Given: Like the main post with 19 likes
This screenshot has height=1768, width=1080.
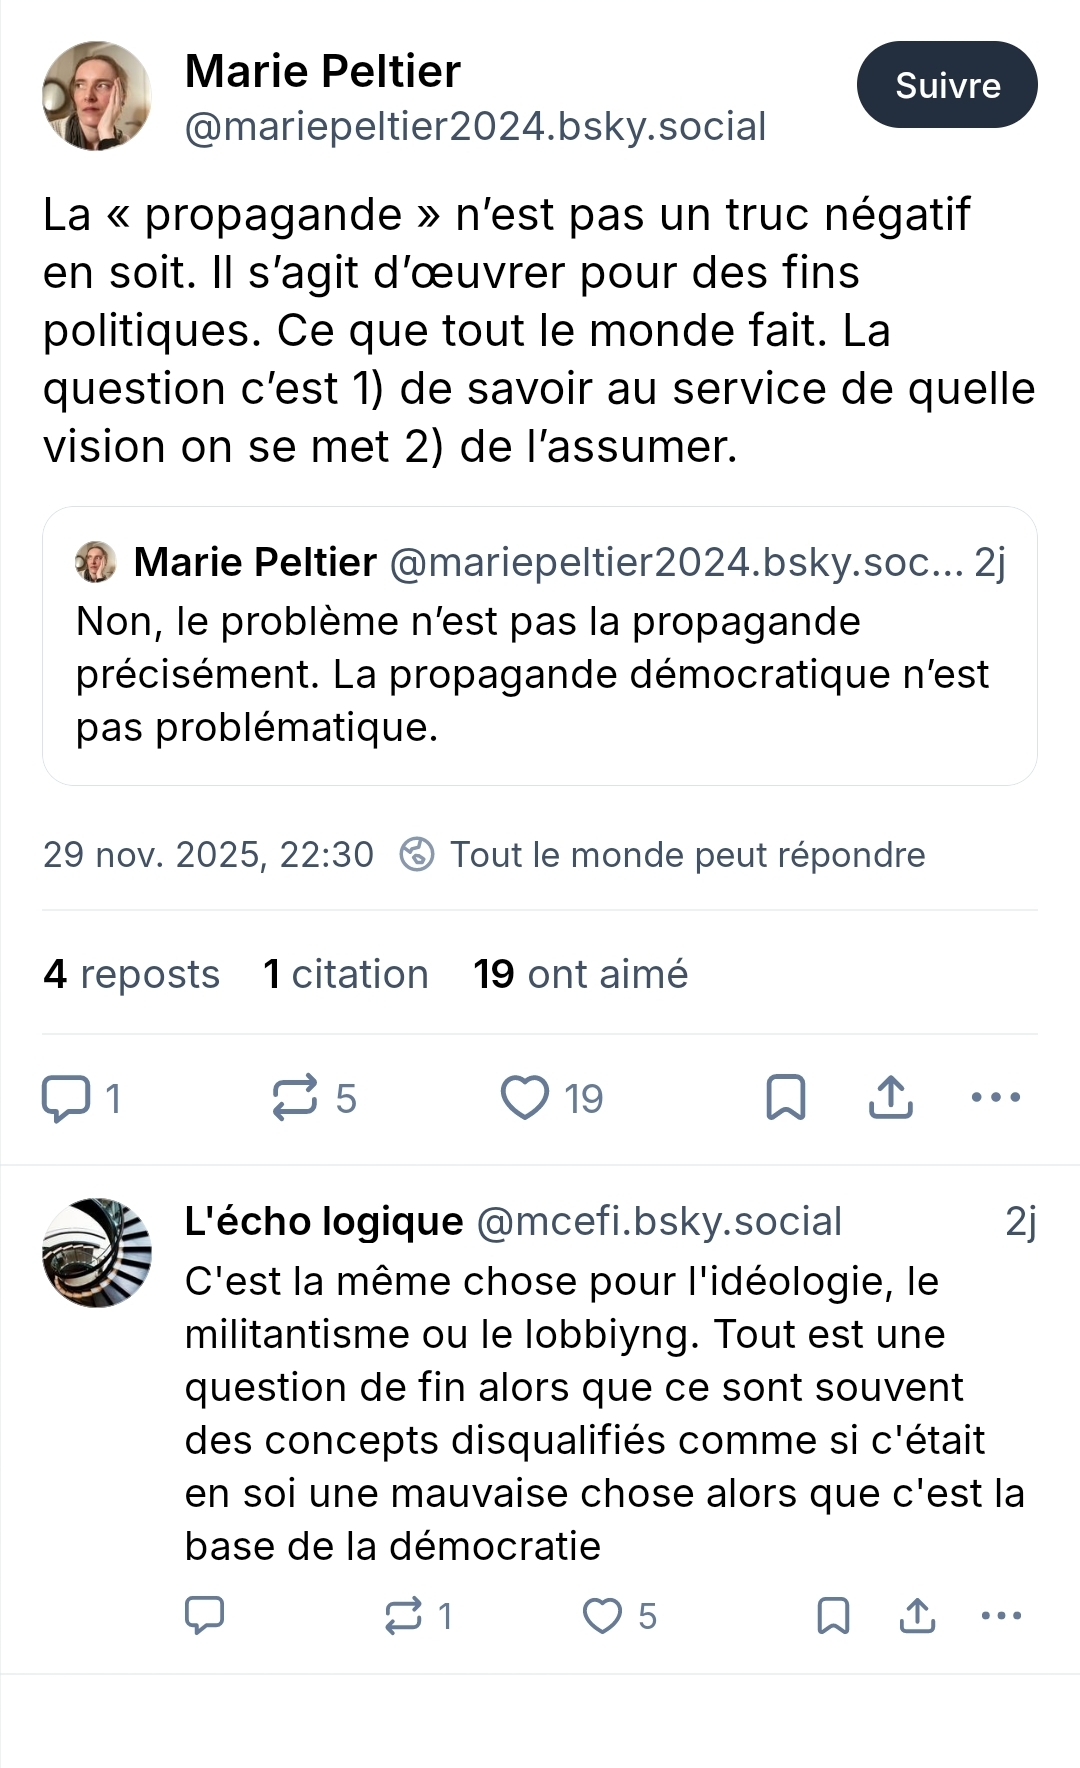Looking at the screenshot, I should (x=526, y=1098).
